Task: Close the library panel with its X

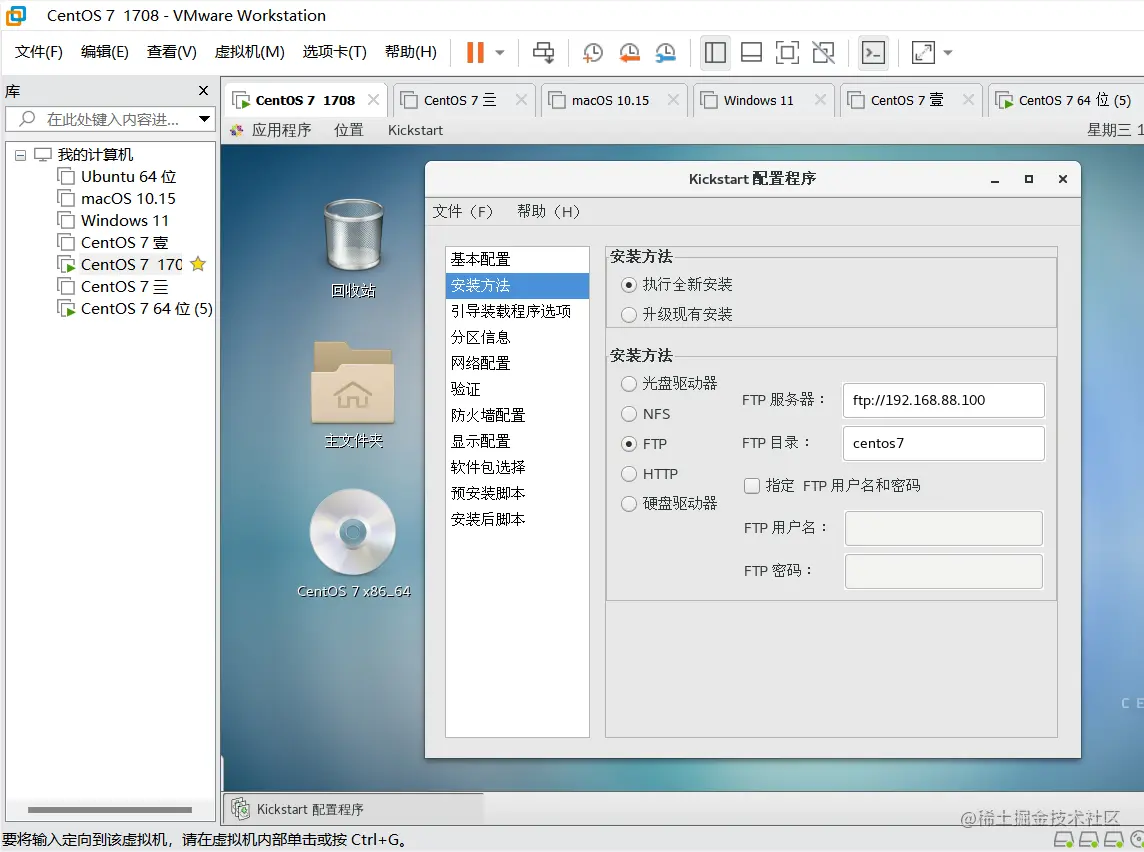Action: [x=204, y=90]
